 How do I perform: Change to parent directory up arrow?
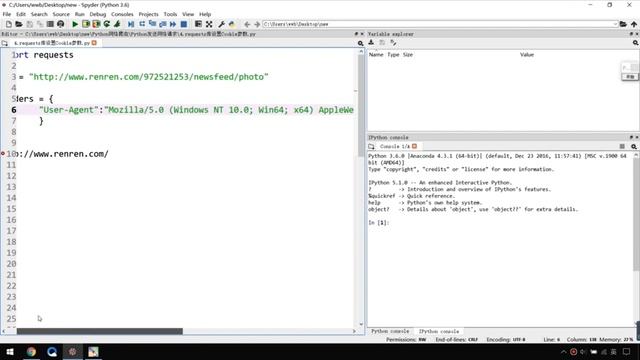point(634,24)
